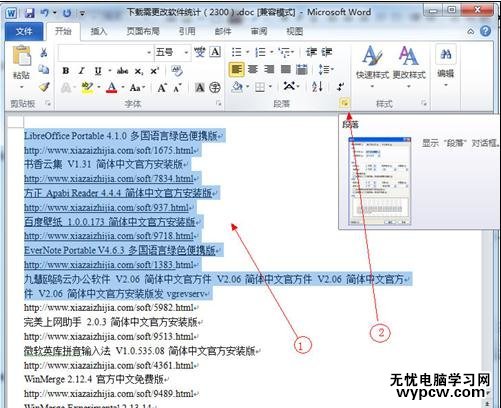The height and width of the screenshot is (408, 501).
Task: Open the Font dialog launcher
Action: click(x=219, y=103)
